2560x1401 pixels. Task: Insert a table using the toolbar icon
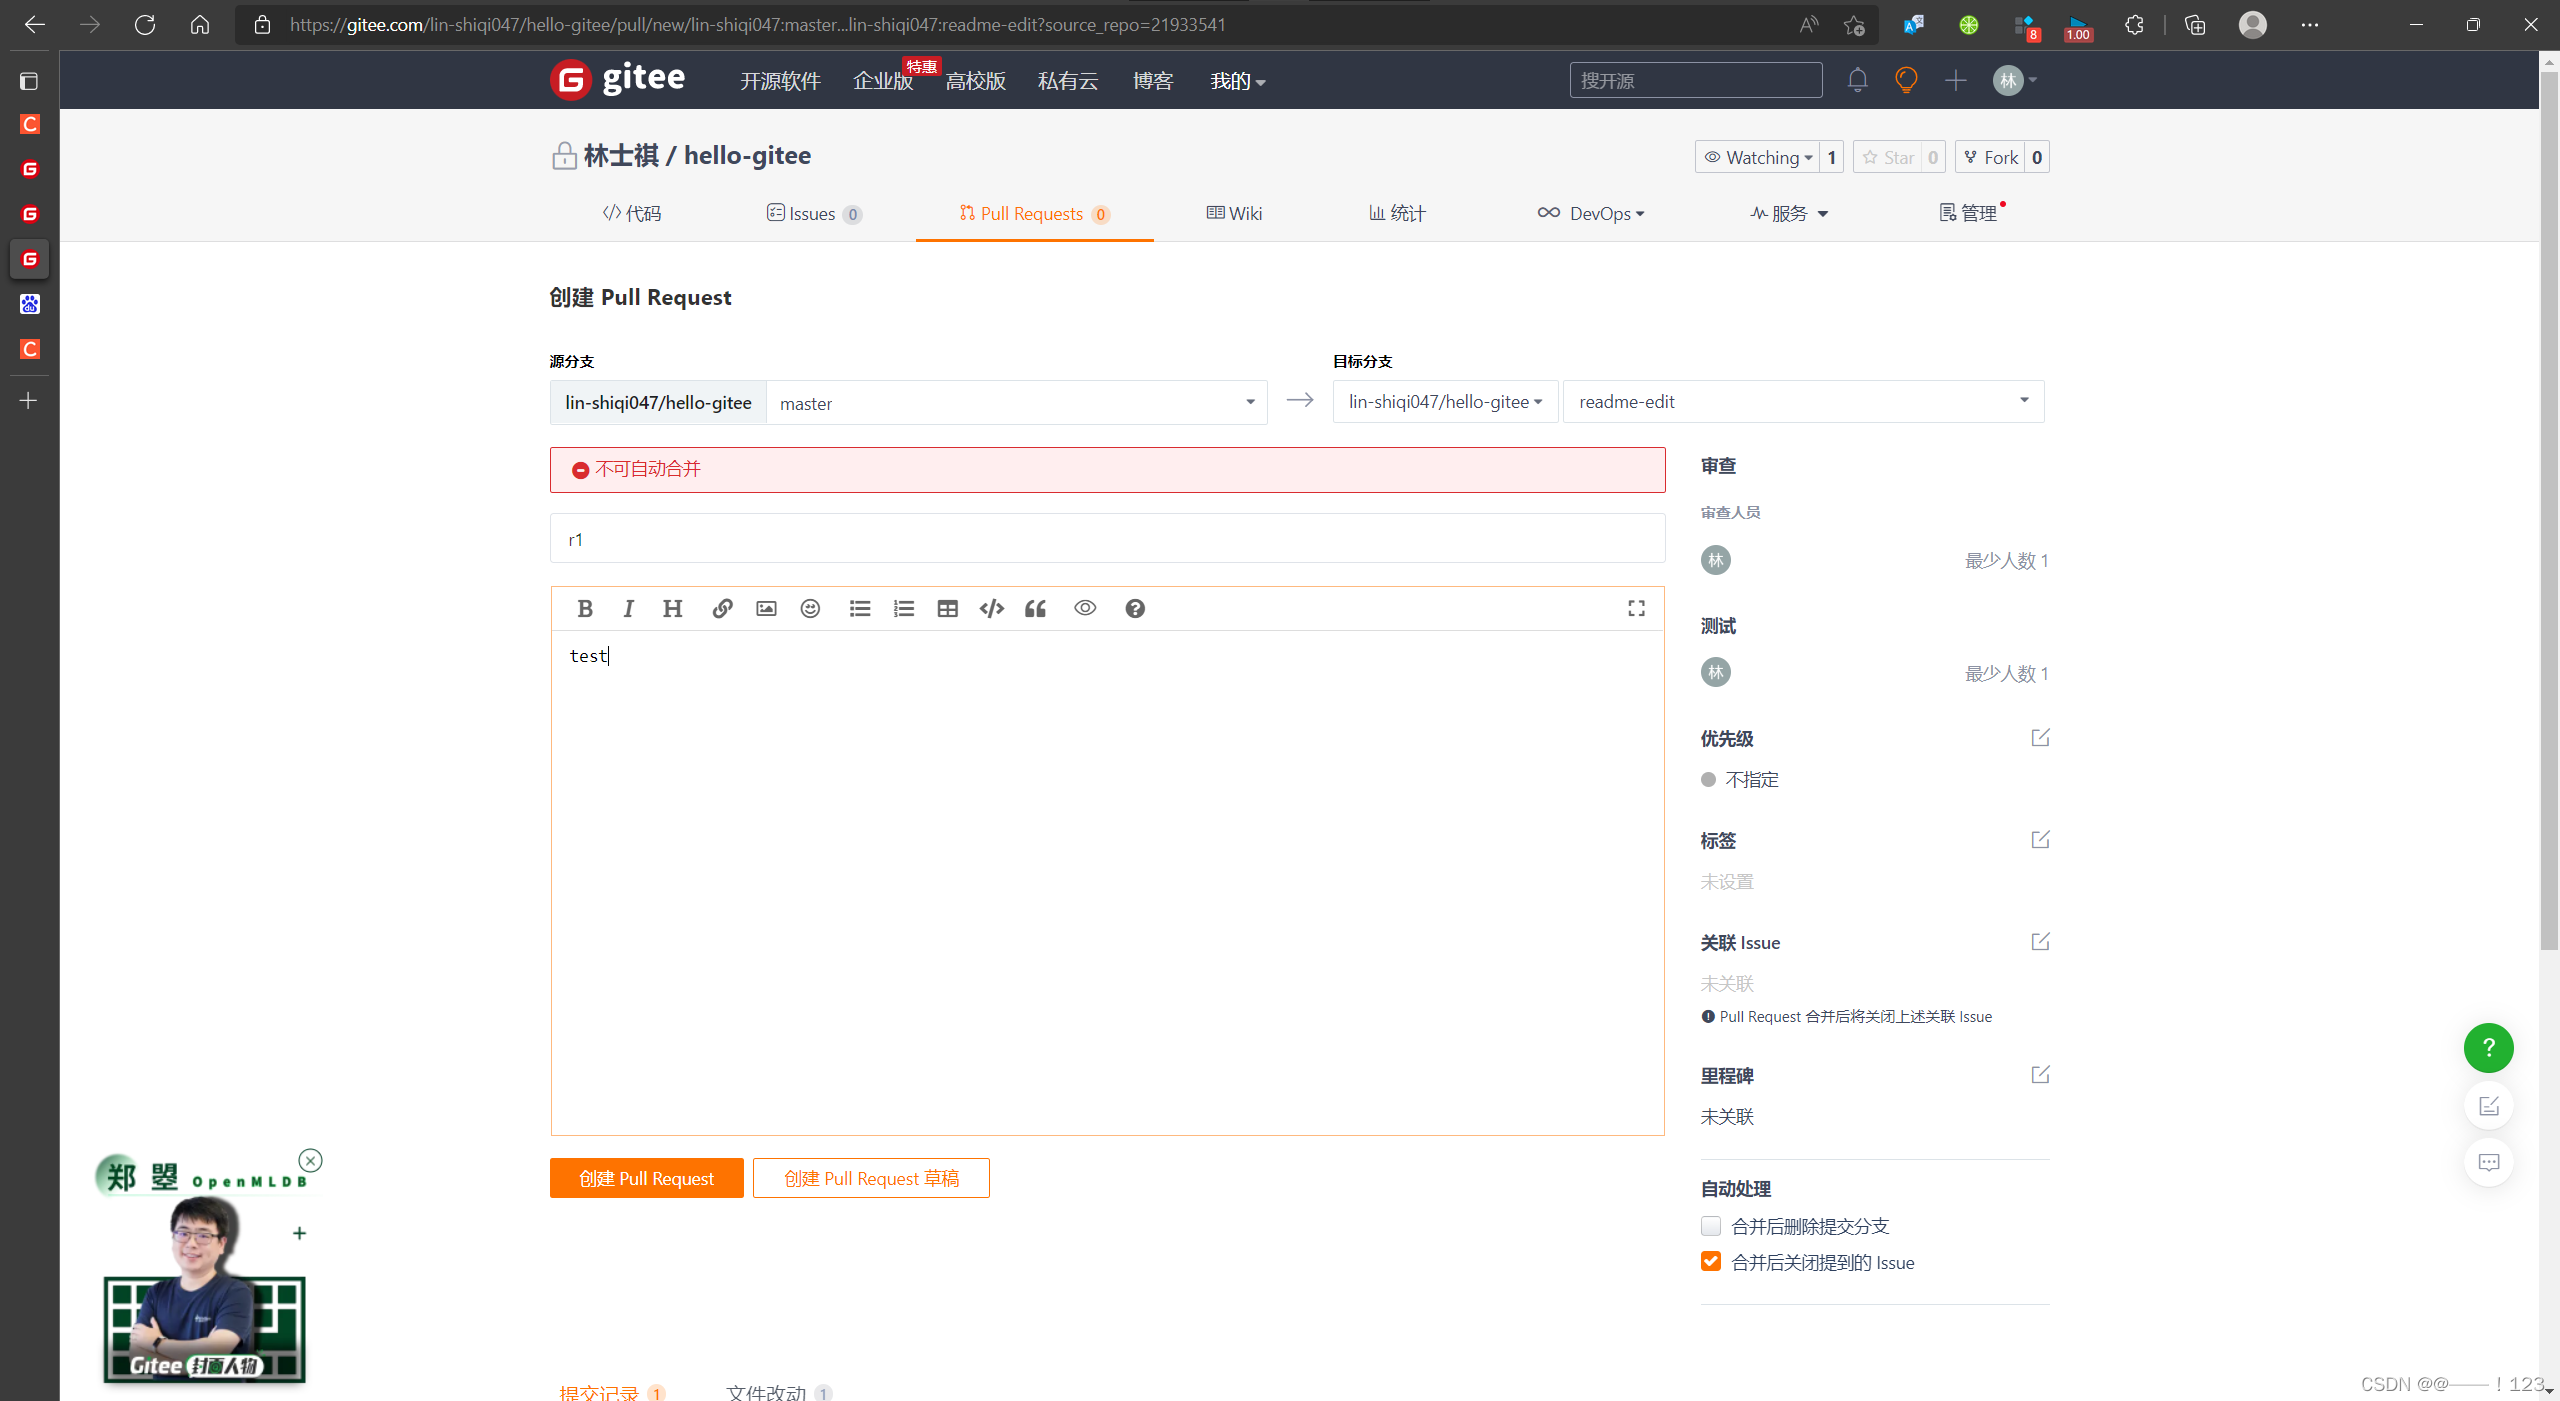pyautogui.click(x=947, y=608)
